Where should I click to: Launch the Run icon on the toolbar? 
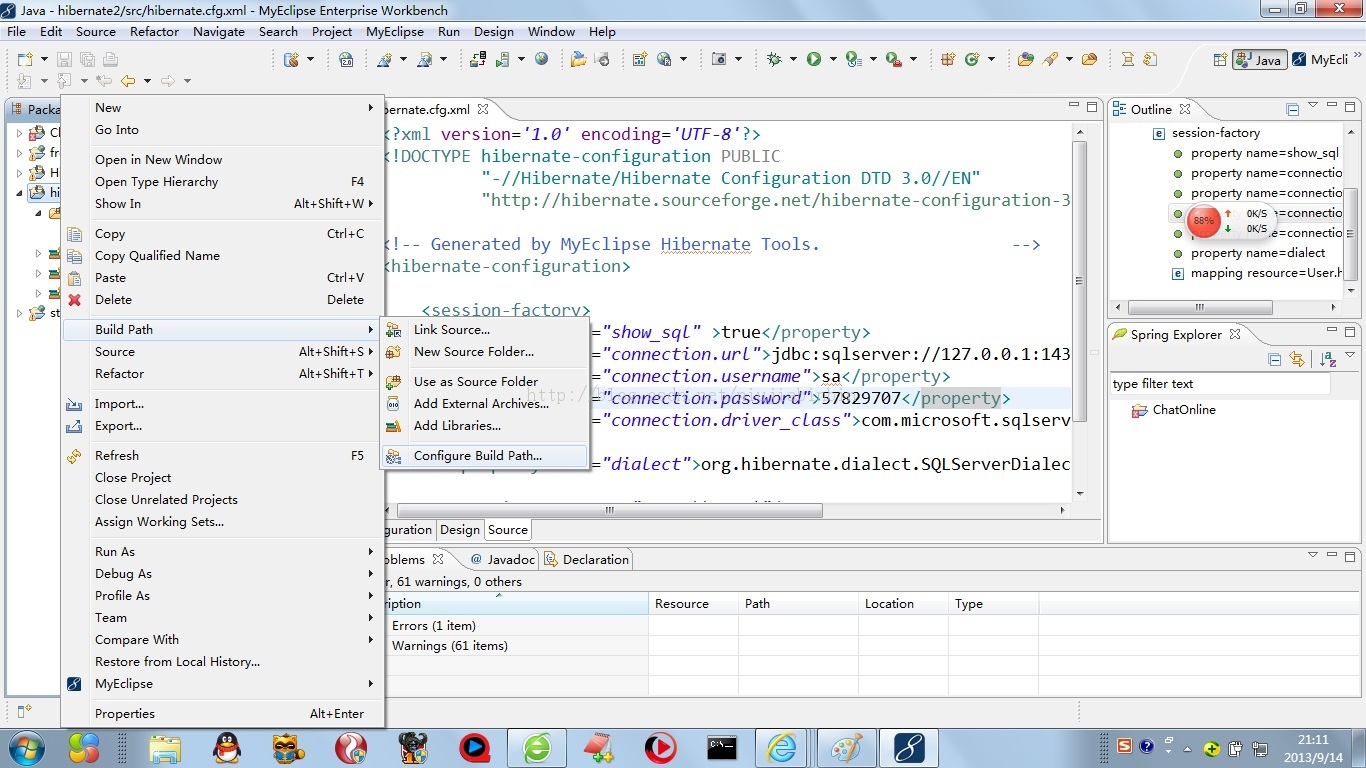tap(812, 59)
